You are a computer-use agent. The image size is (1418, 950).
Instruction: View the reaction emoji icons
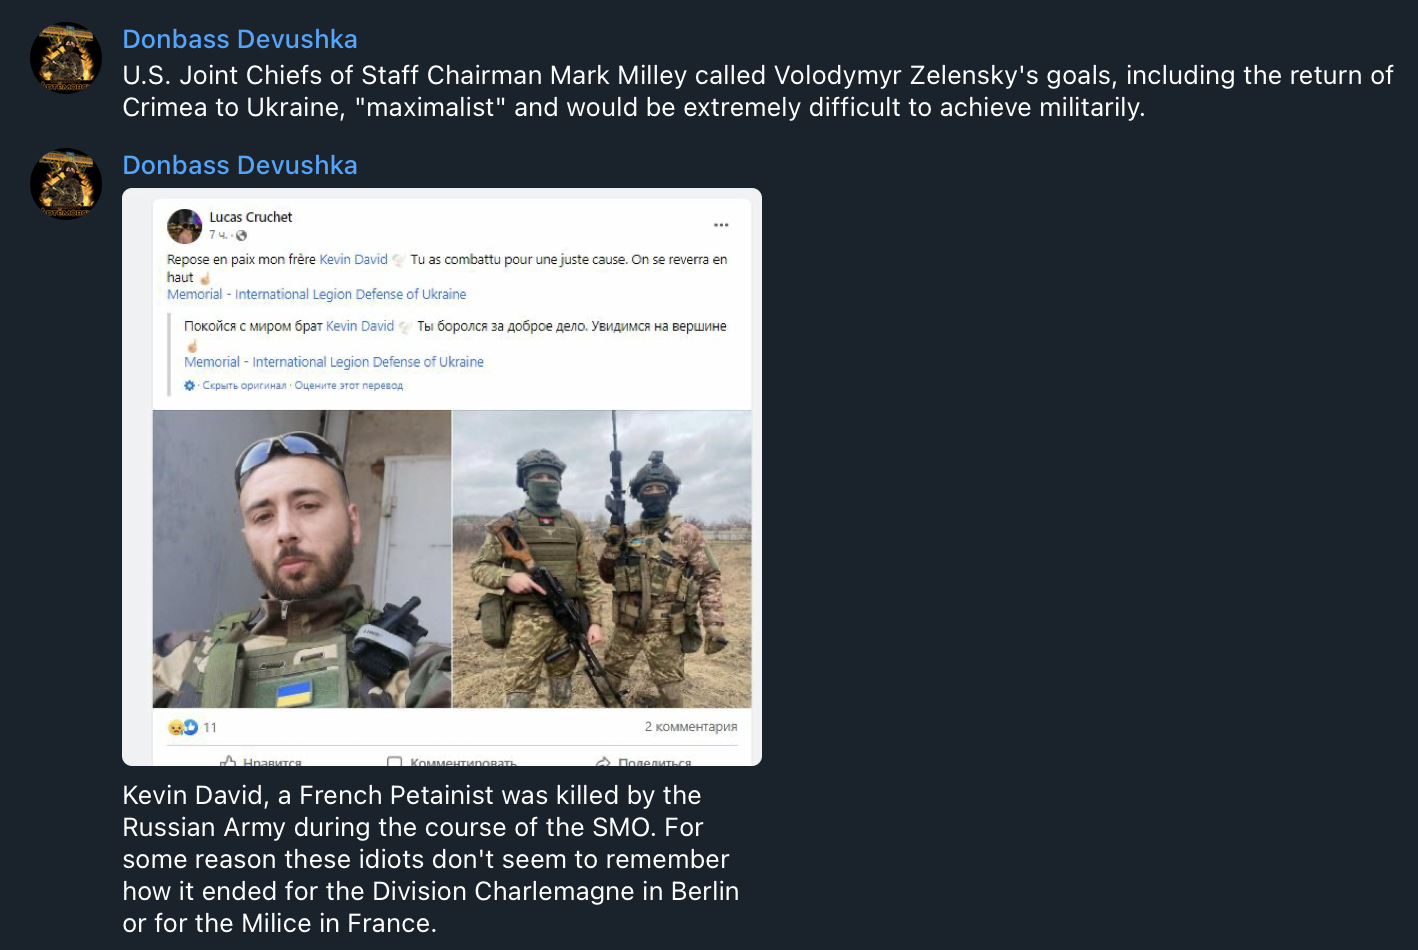tap(183, 727)
